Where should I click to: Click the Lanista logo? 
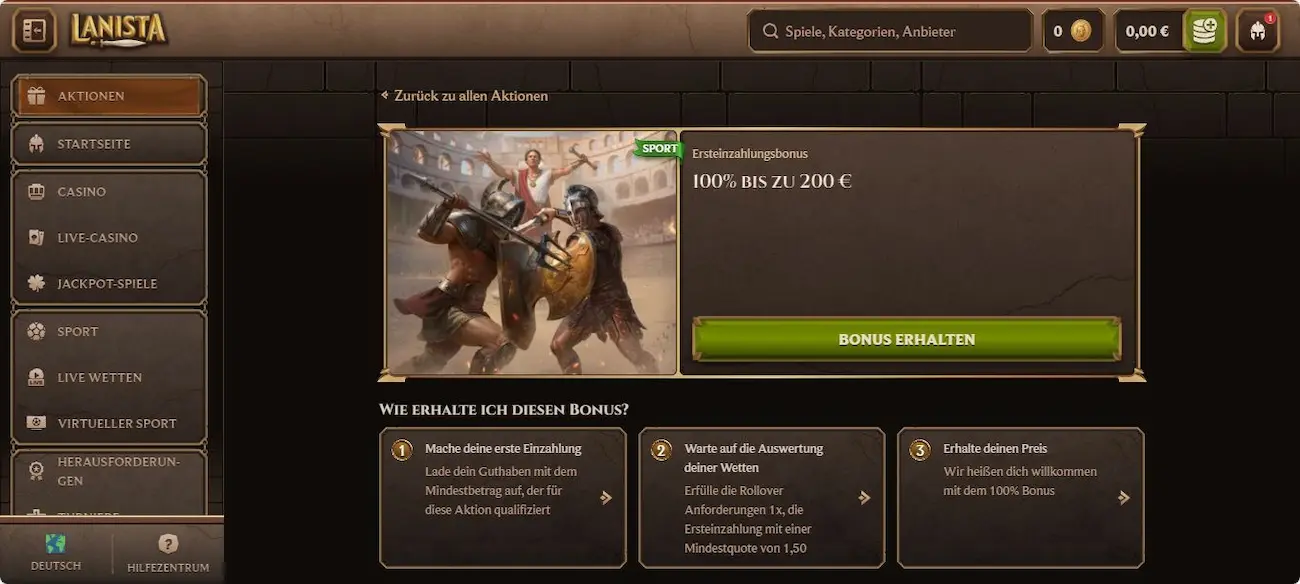point(118,30)
